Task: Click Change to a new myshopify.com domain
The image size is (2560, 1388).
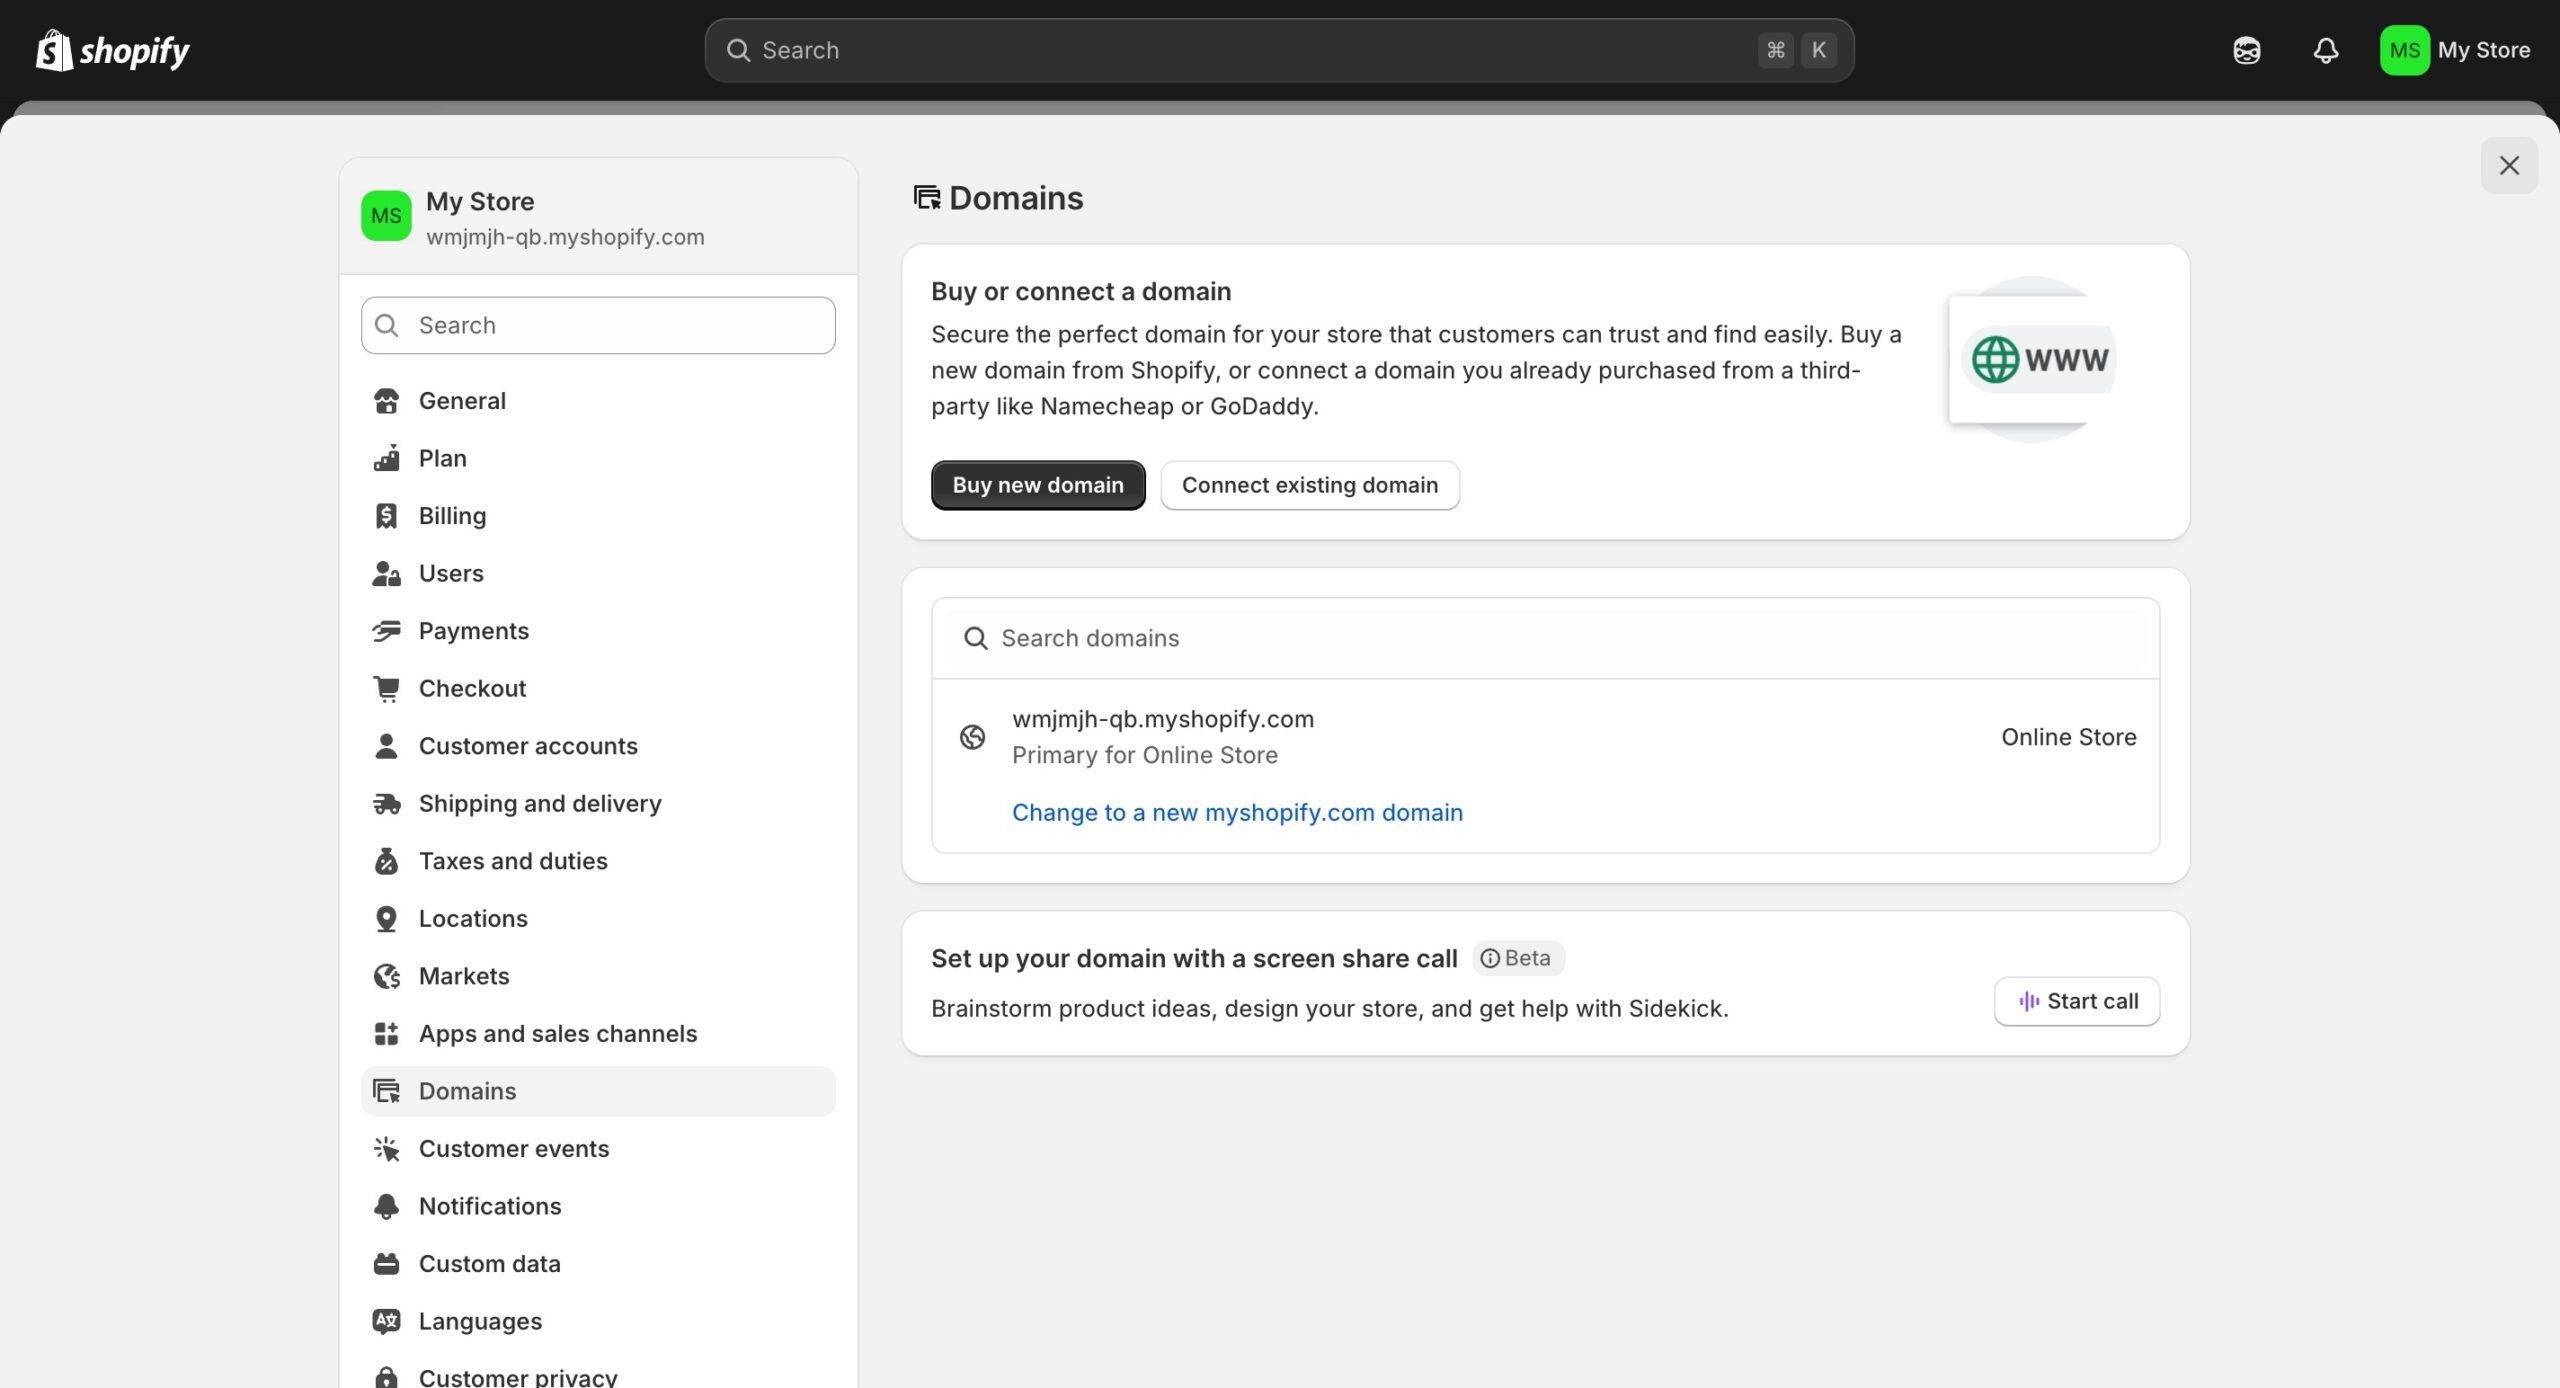Action: [x=1237, y=813]
